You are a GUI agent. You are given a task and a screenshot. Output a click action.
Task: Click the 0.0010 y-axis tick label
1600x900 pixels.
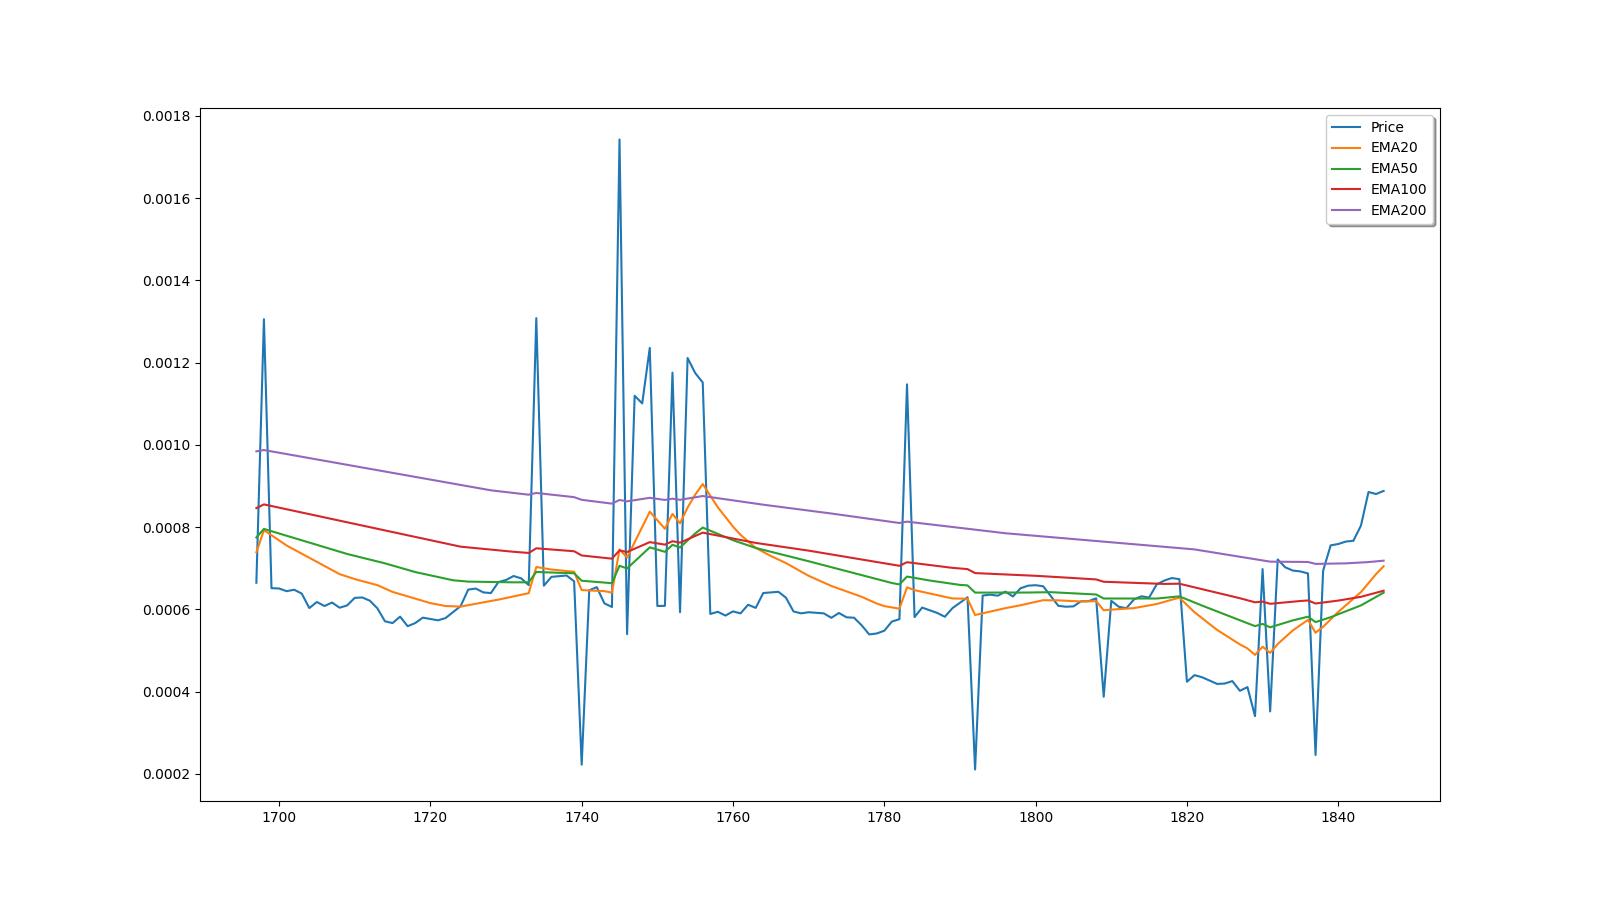coord(168,446)
